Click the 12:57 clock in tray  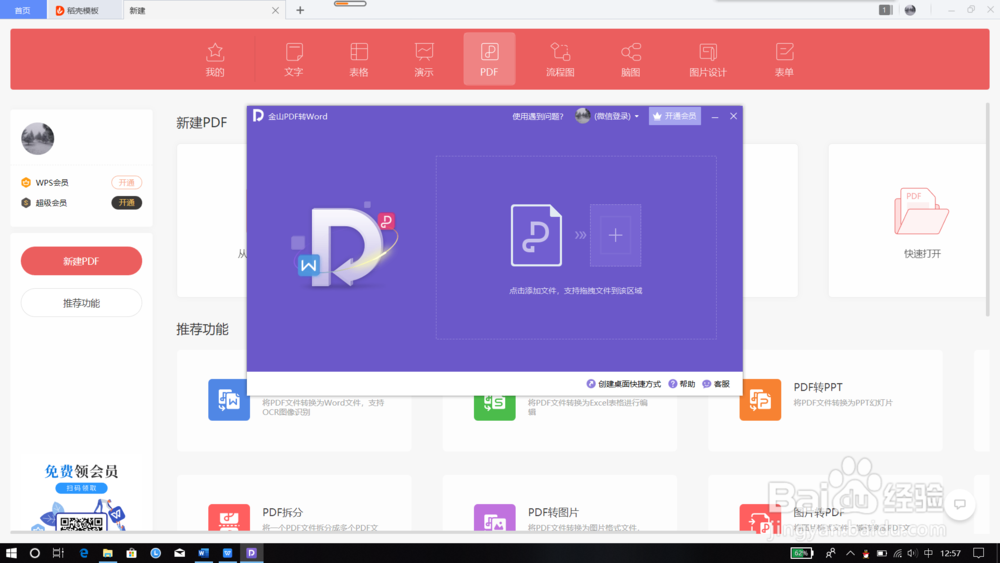950,553
